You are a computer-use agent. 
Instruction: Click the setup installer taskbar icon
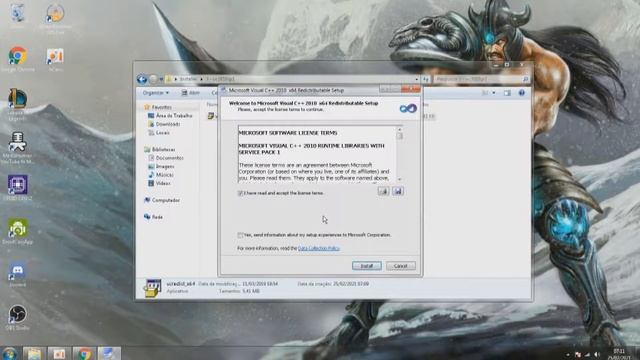point(109,353)
